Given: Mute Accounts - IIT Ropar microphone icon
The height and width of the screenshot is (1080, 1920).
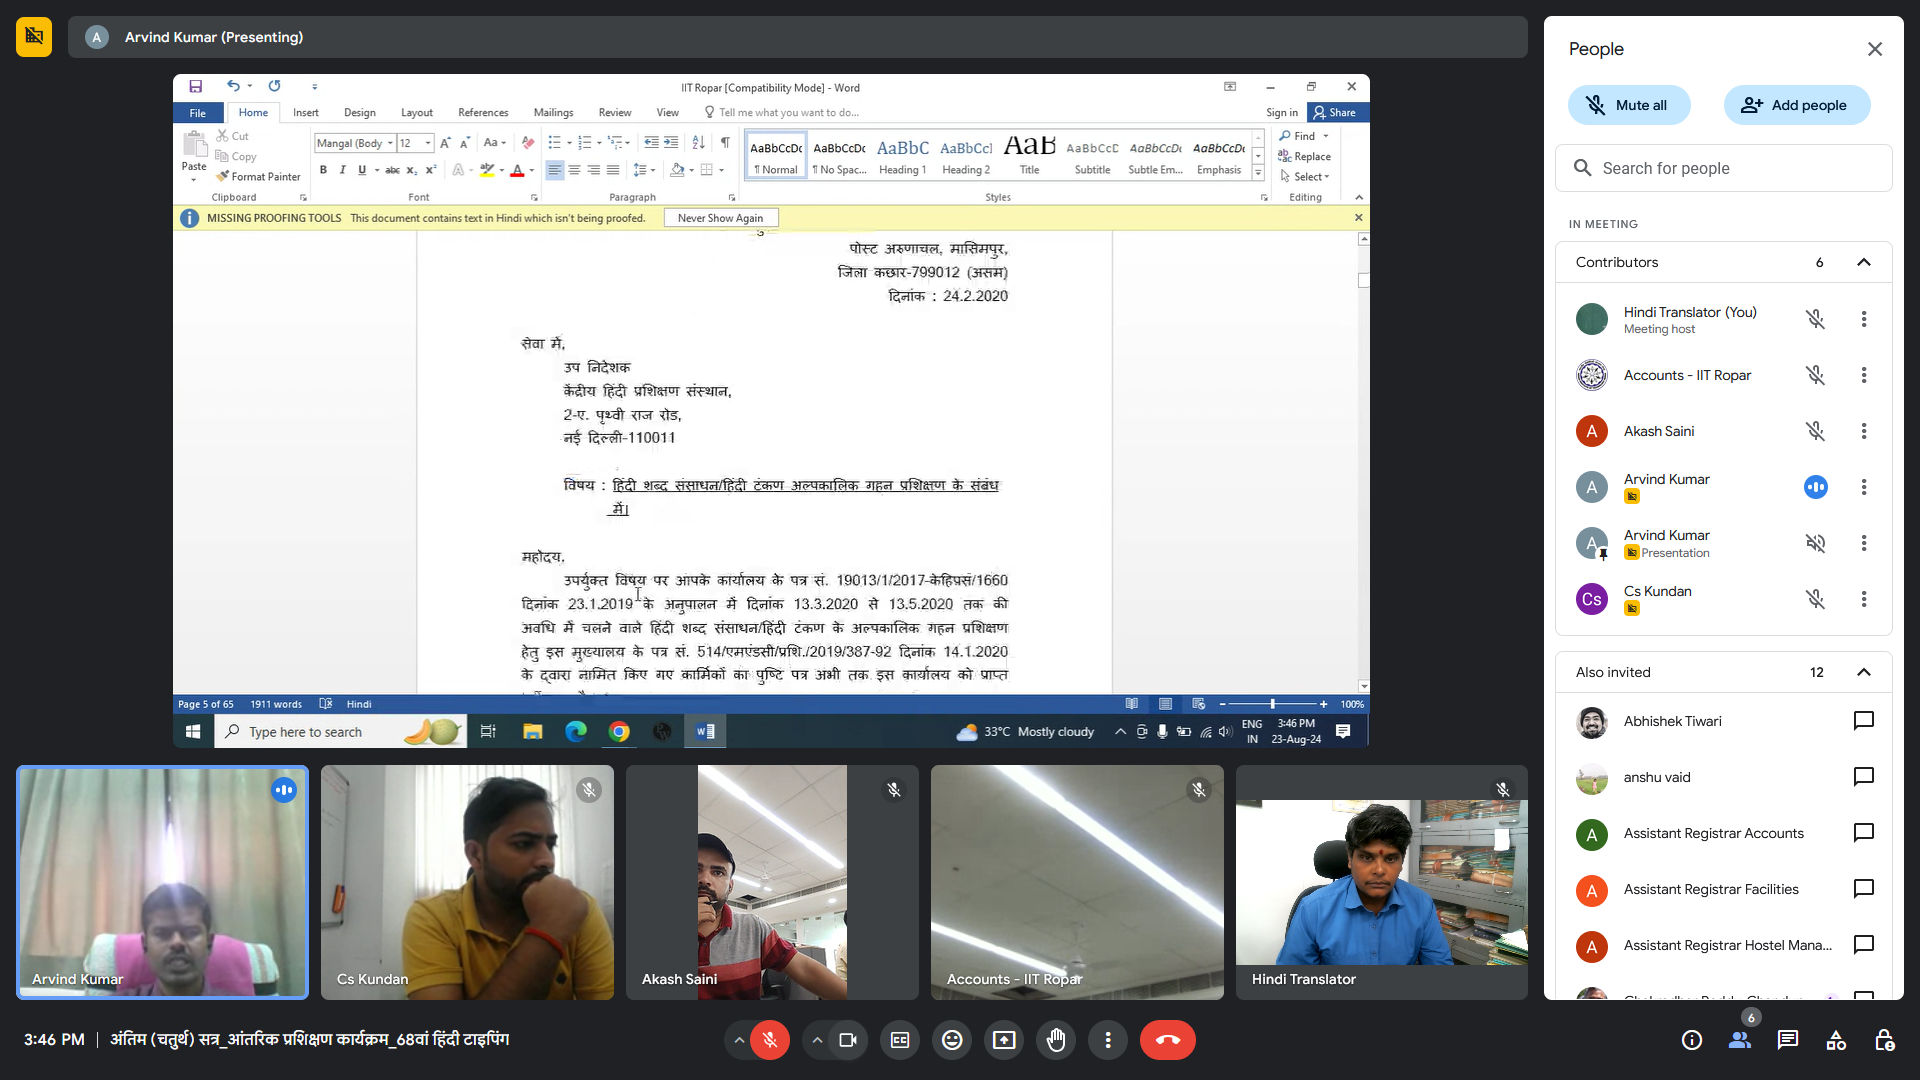Looking at the screenshot, I should pos(1815,375).
